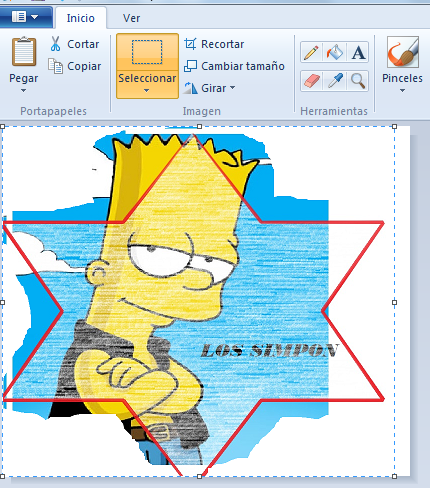Select the Text tool
The height and width of the screenshot is (500, 430).
coord(358,52)
